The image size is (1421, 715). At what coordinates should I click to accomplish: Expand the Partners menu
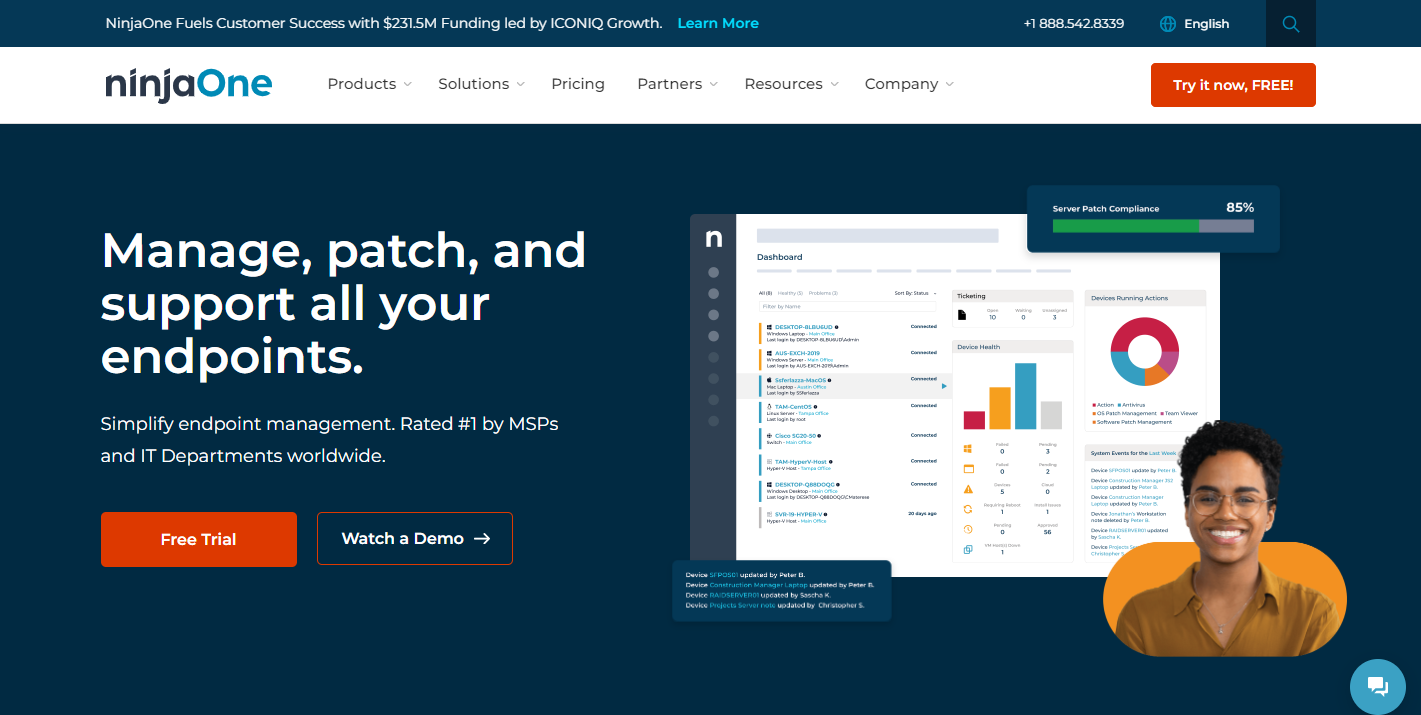point(677,84)
